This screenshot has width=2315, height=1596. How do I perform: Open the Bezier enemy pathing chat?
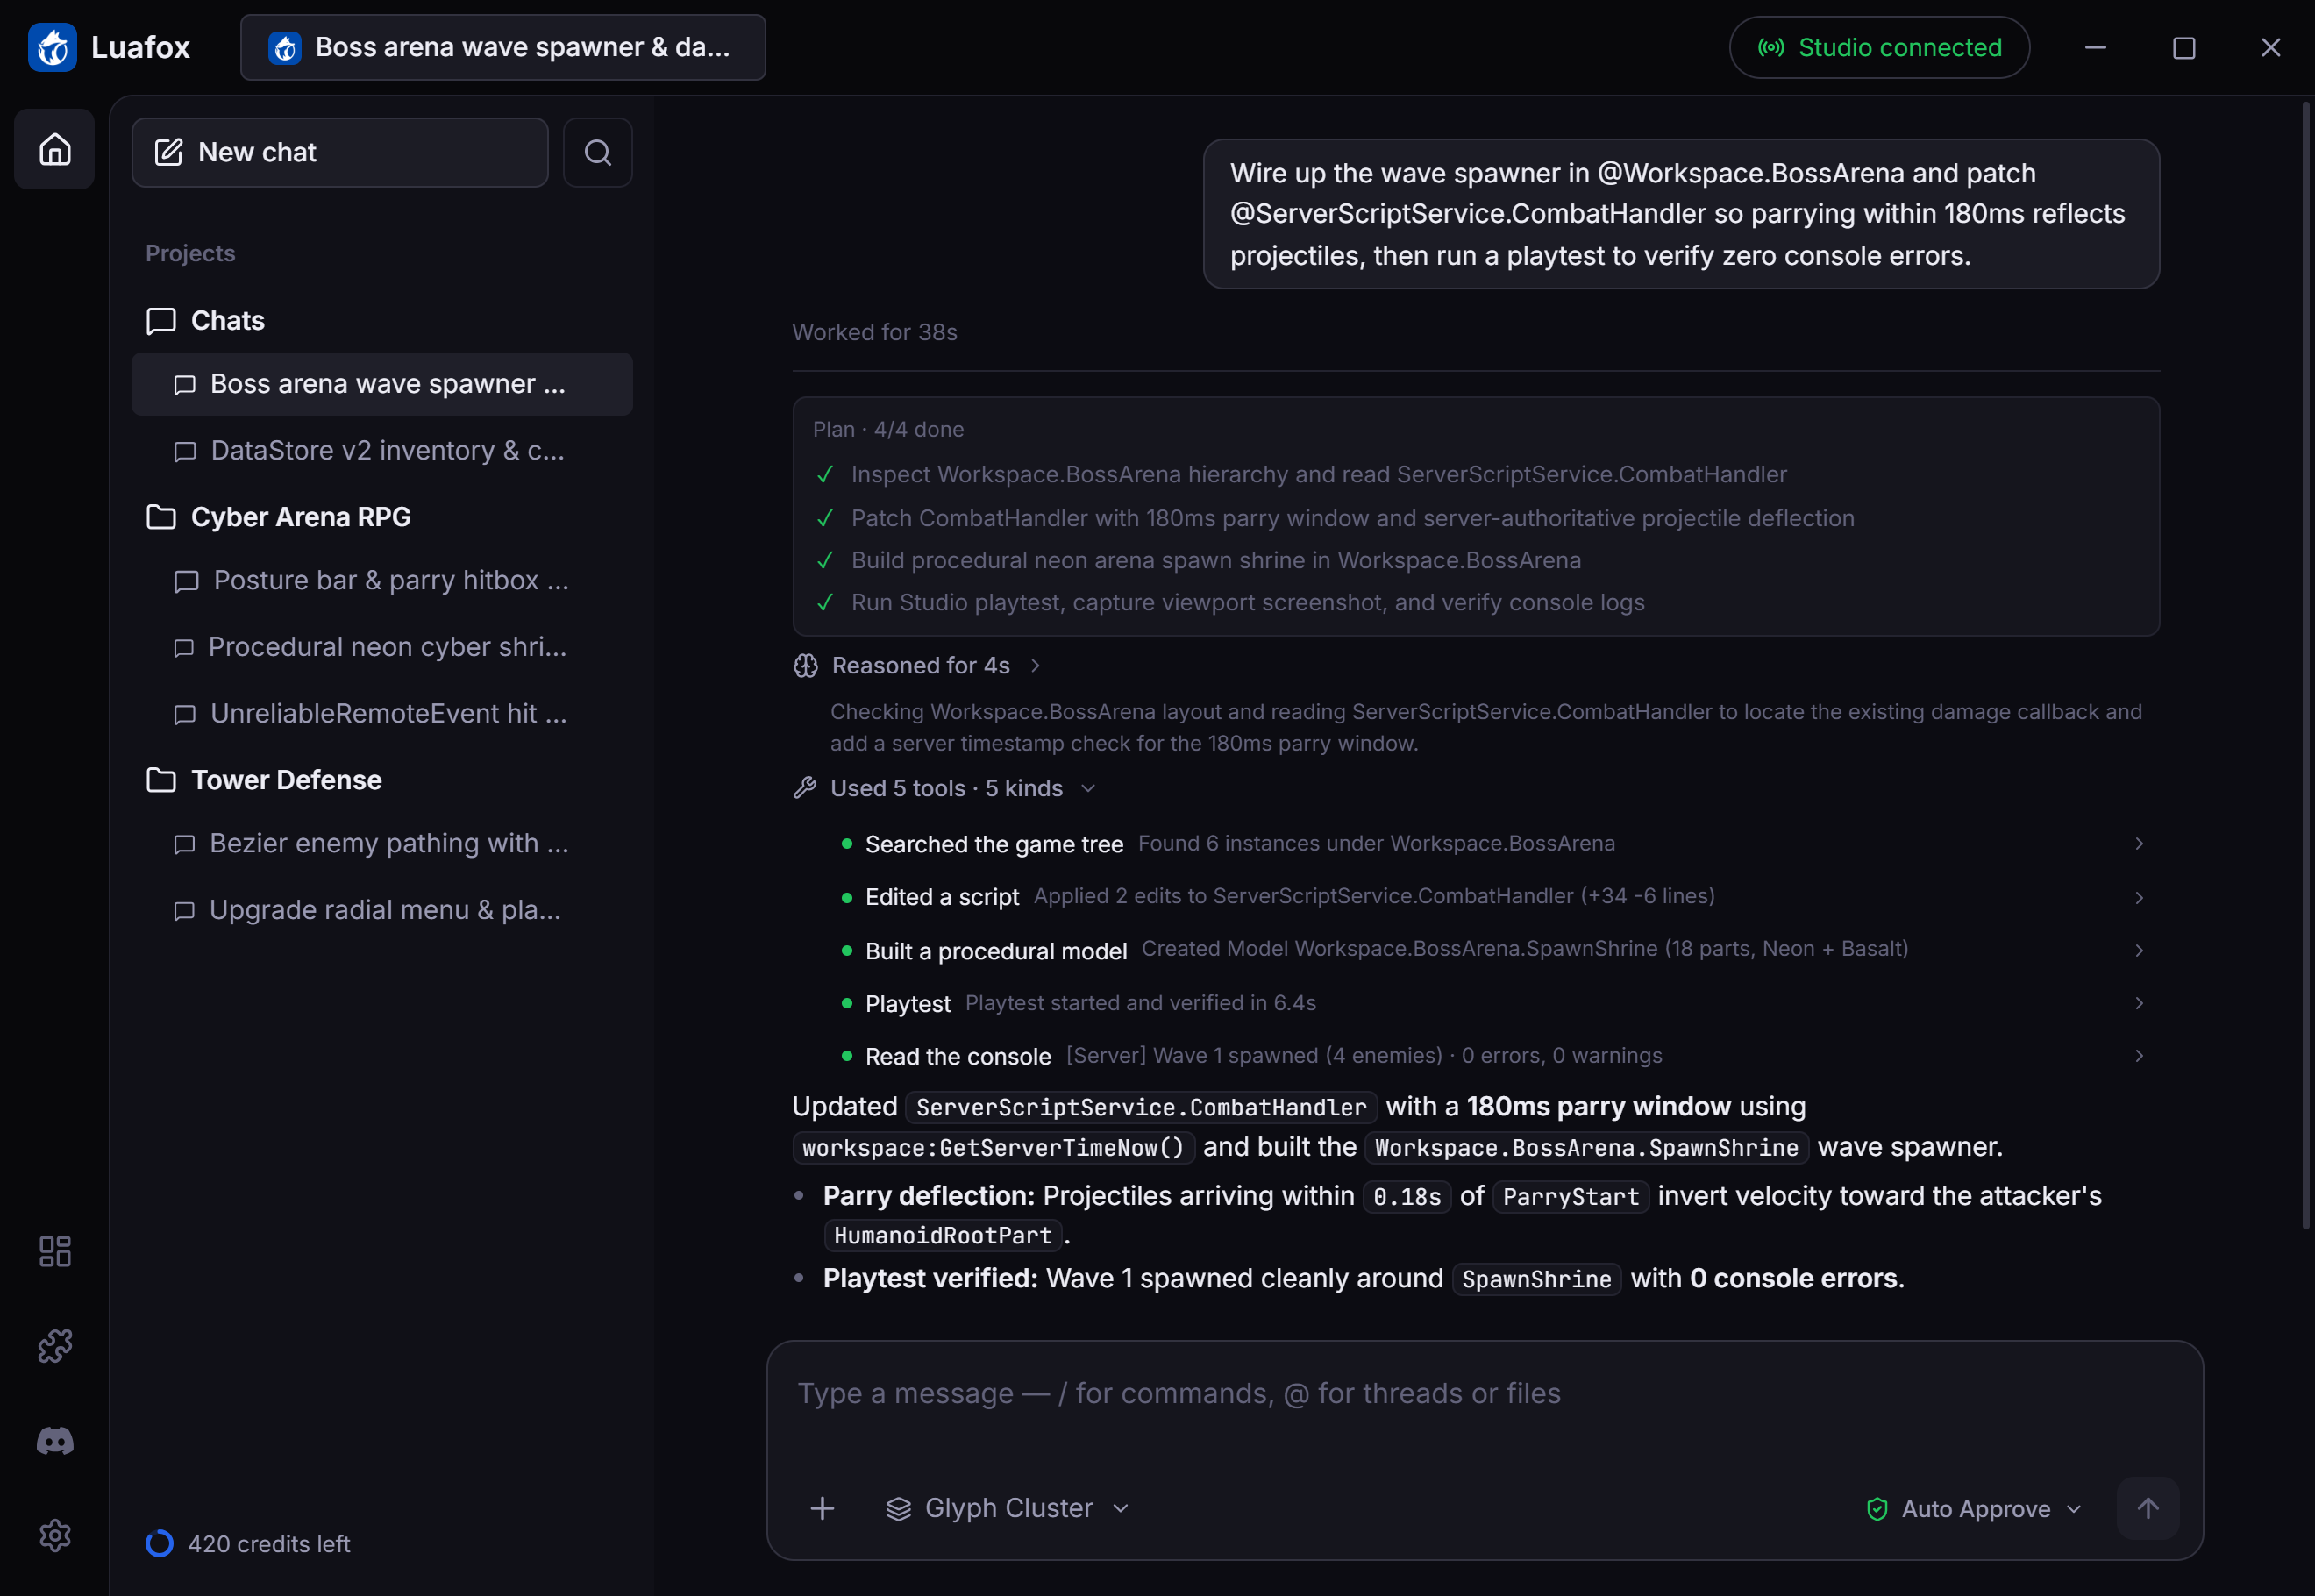(382, 844)
